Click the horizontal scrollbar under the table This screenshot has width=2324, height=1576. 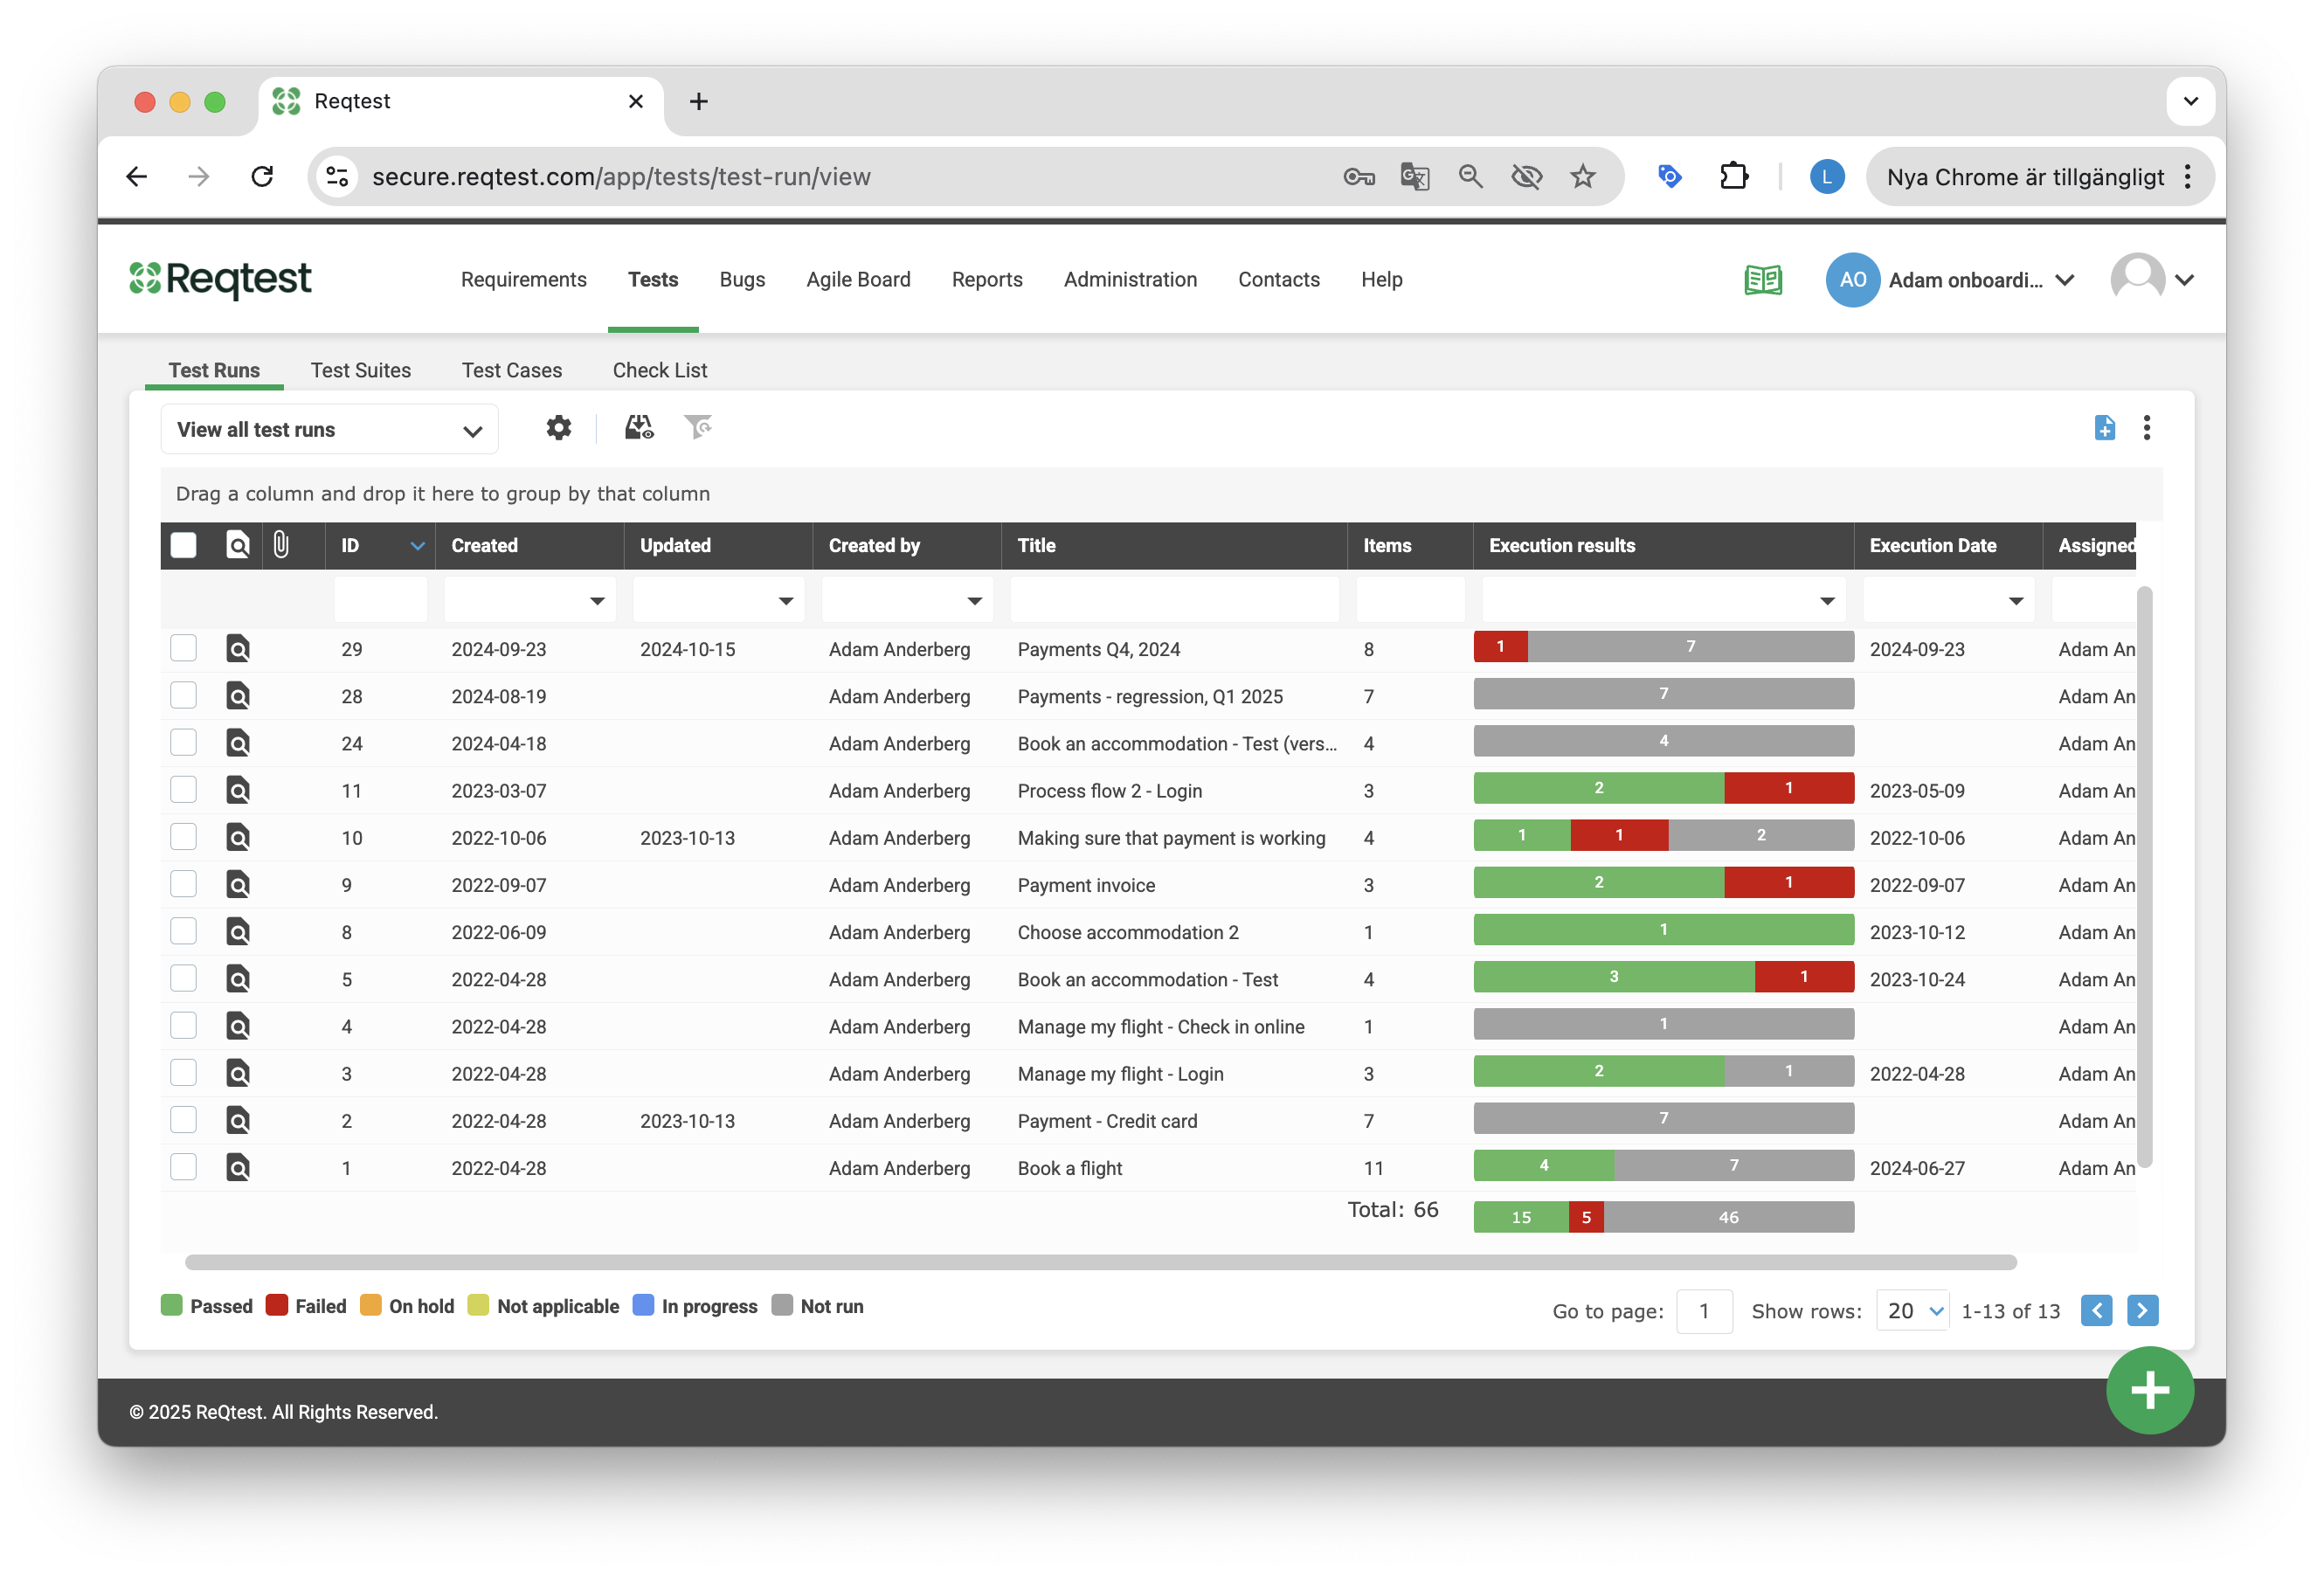[1100, 1262]
